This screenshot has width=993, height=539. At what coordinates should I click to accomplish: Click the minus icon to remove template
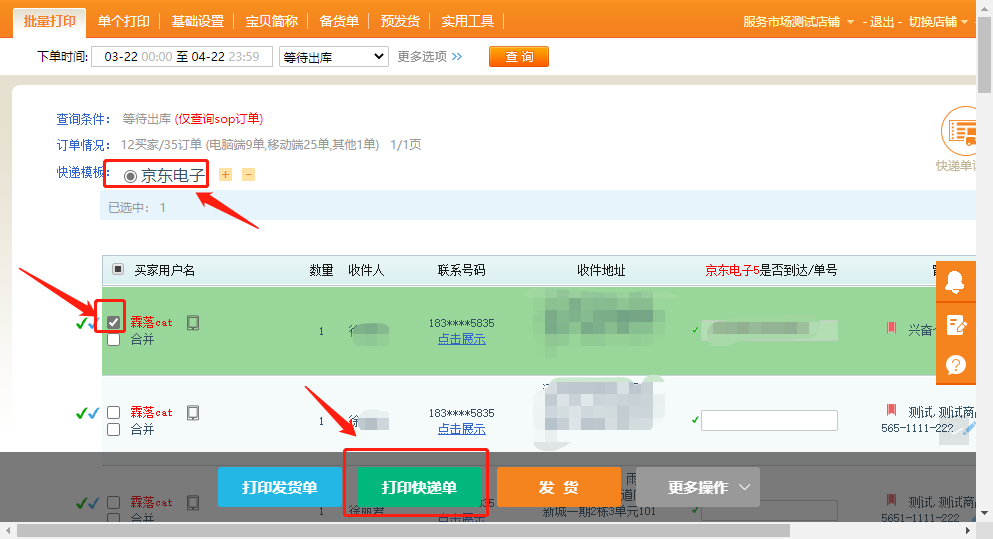click(x=249, y=174)
